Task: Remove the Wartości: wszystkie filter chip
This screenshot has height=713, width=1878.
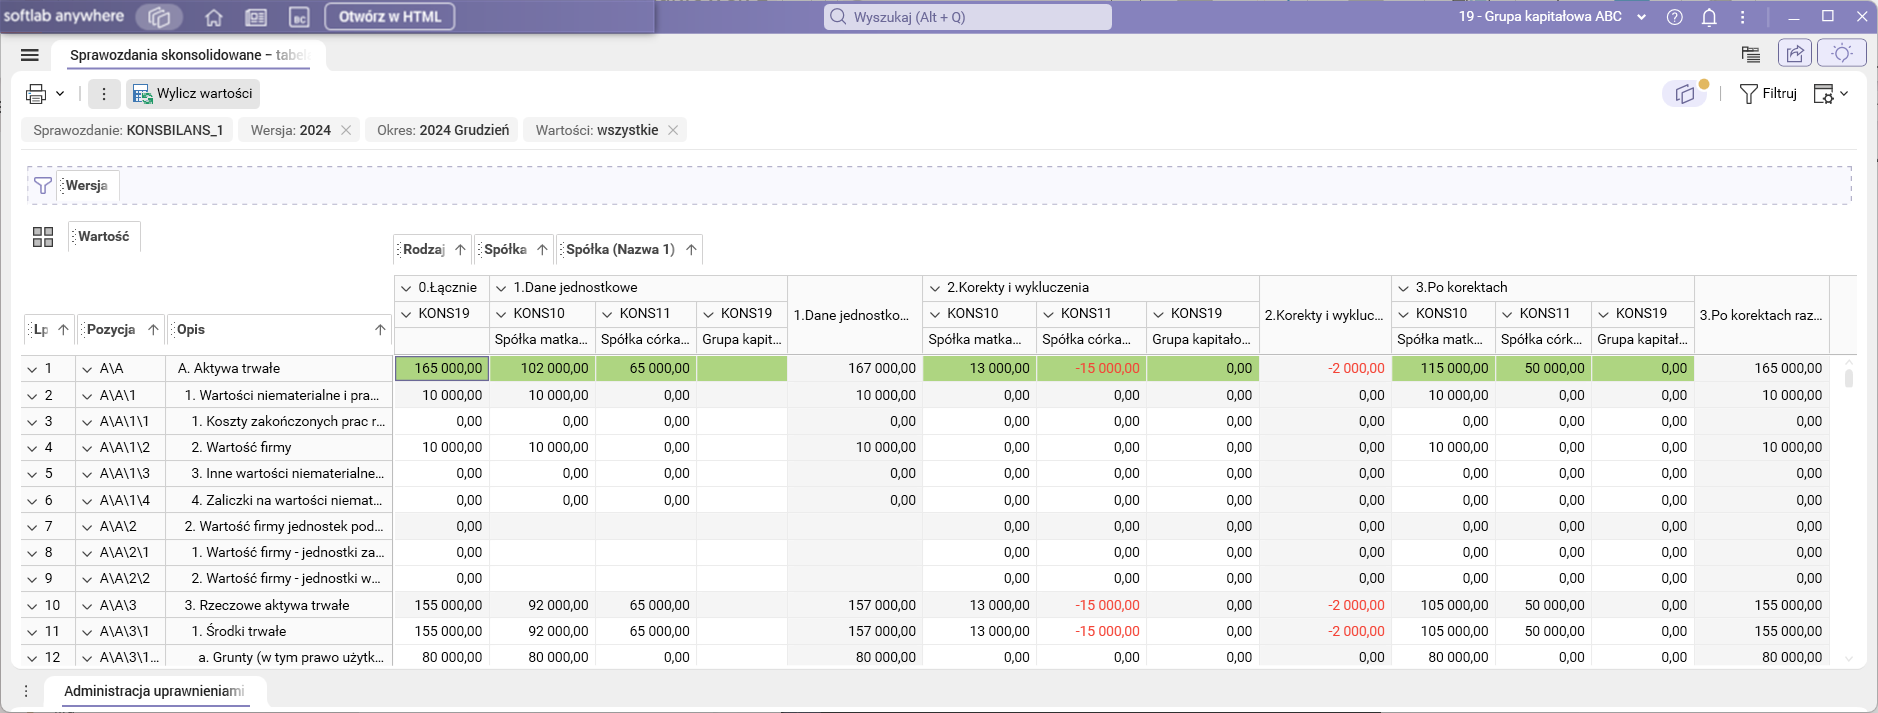Action: [x=673, y=130]
